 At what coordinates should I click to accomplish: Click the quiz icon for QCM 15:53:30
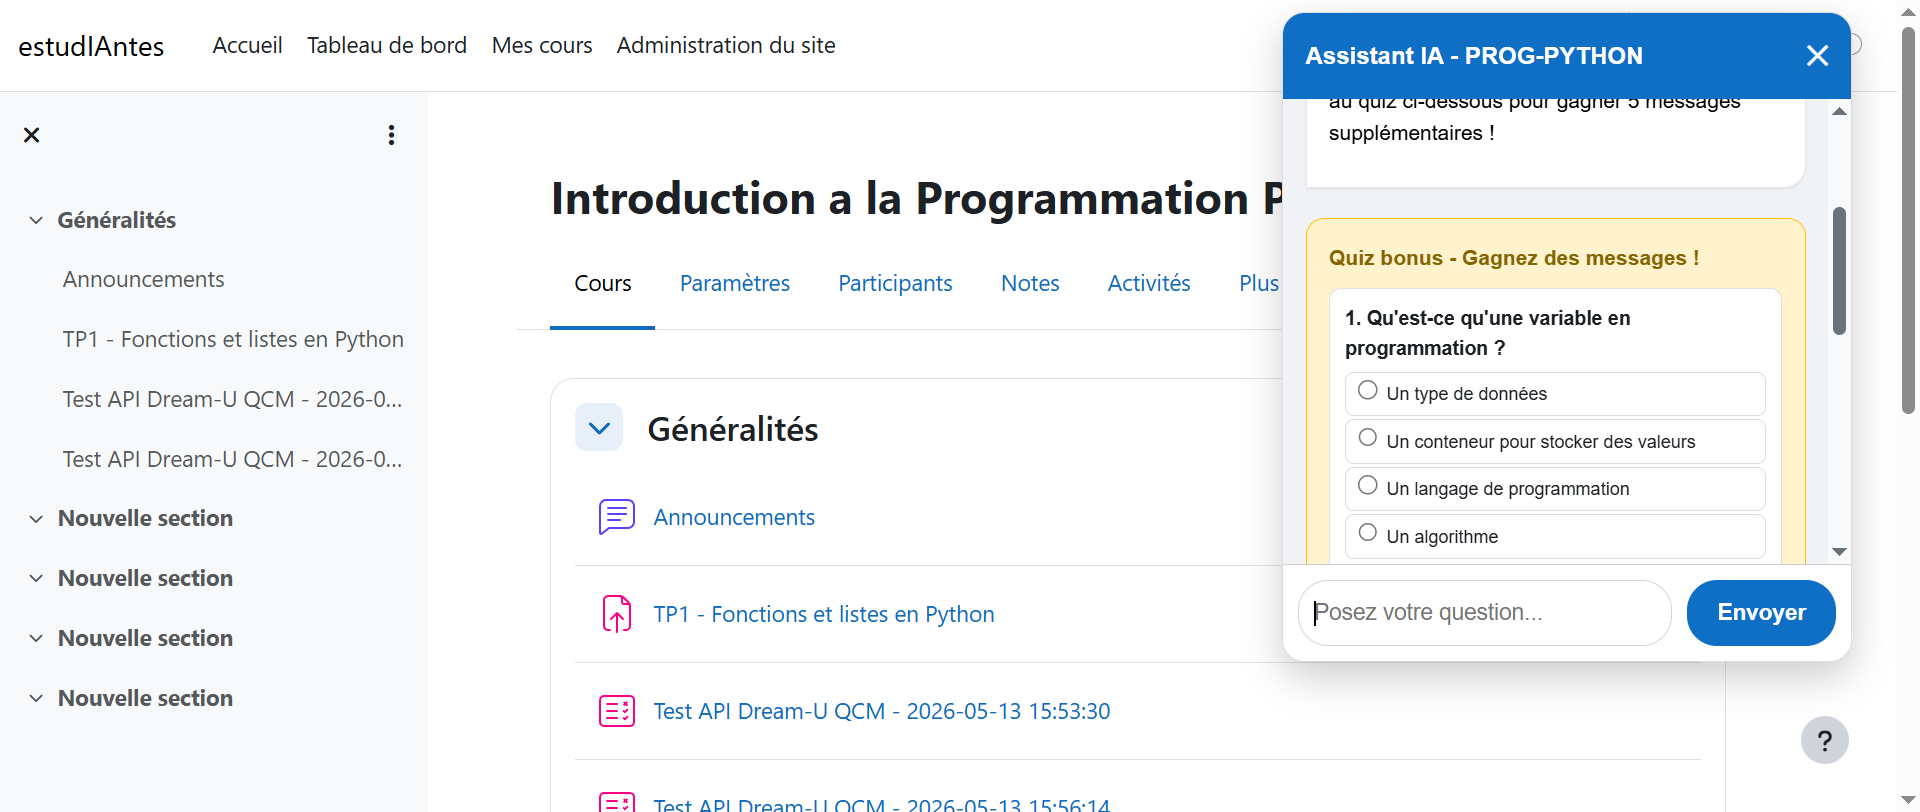point(617,711)
